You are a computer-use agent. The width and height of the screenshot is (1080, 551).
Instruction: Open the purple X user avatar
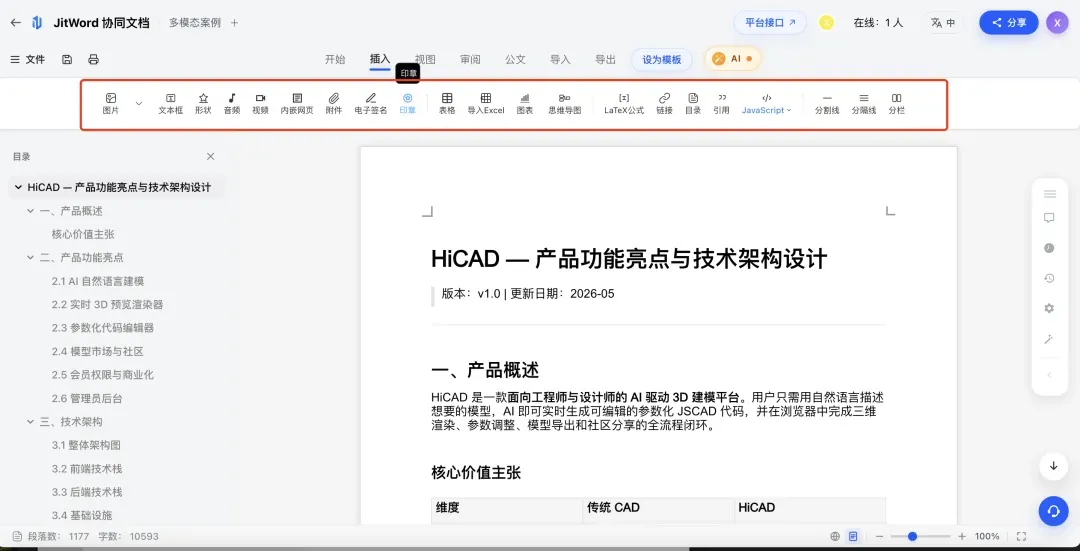tap(1057, 23)
